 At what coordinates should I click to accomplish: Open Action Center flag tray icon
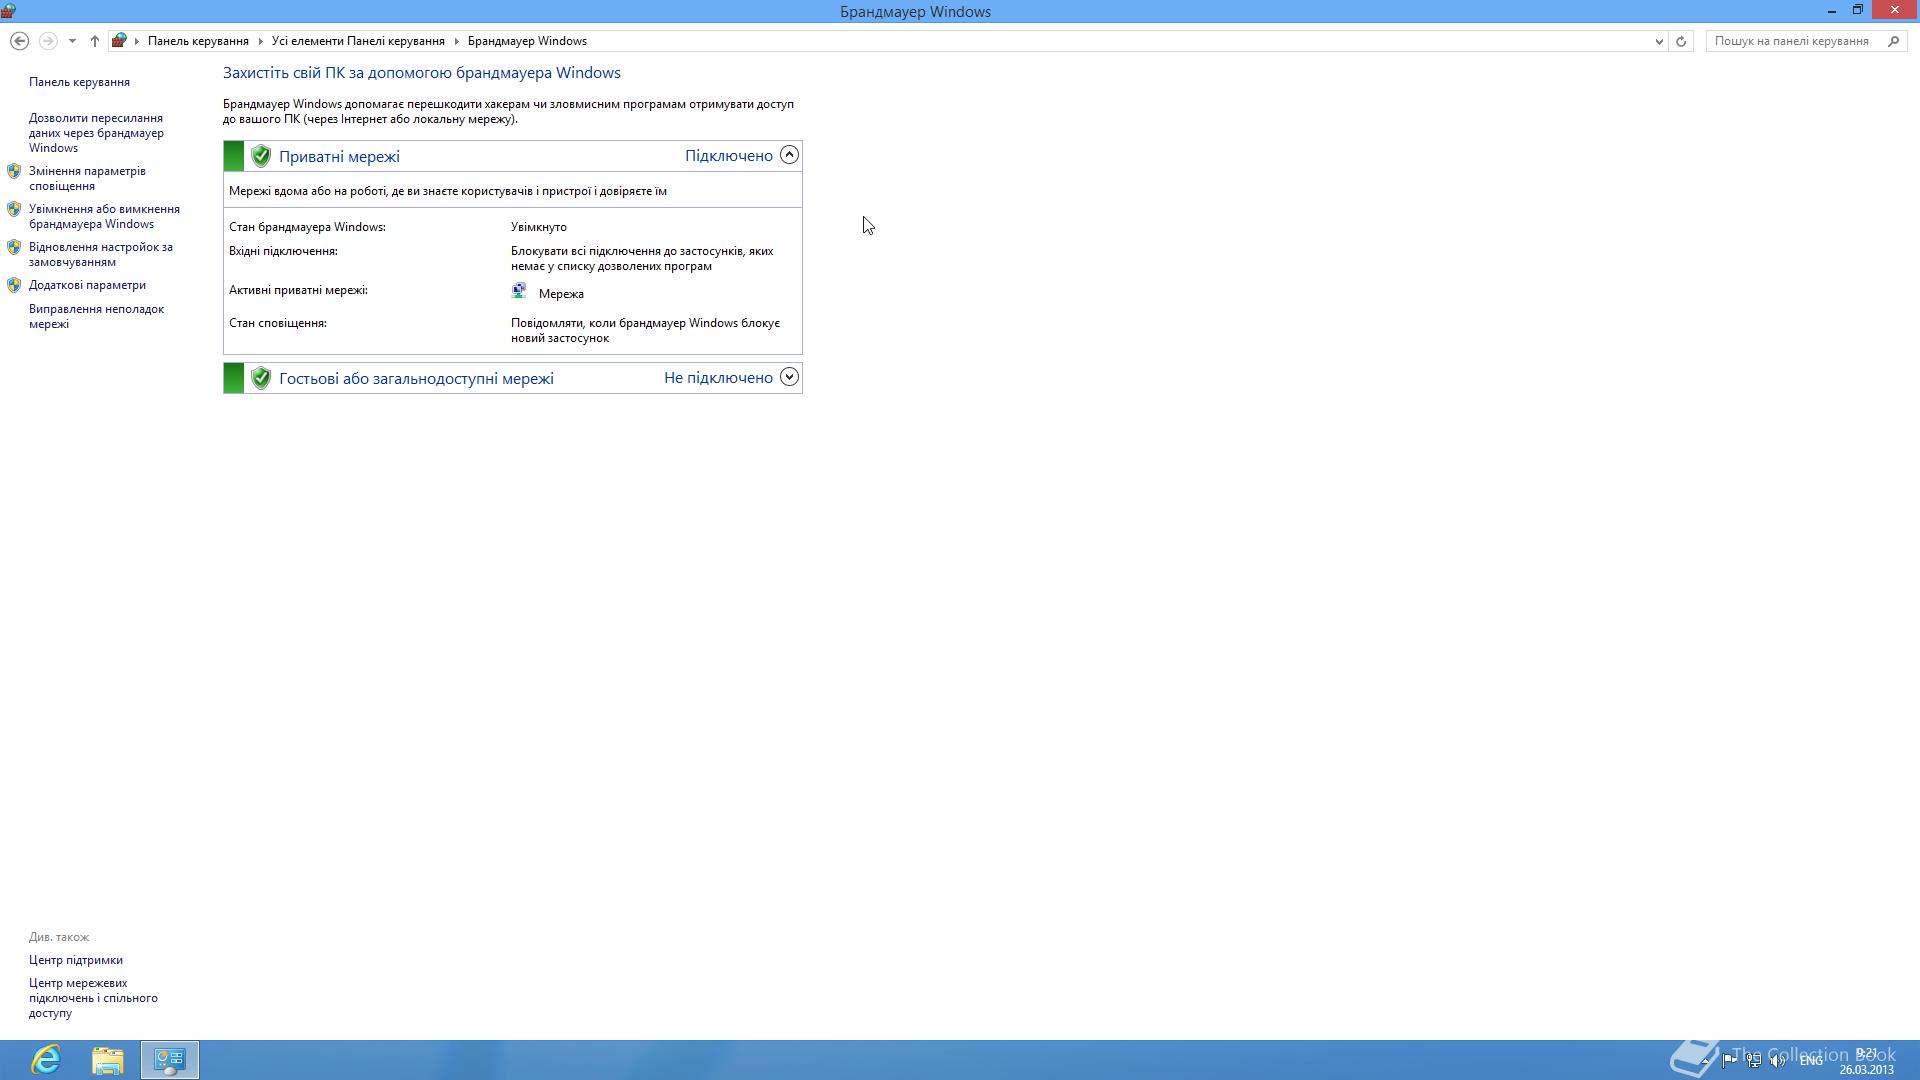pyautogui.click(x=1730, y=1061)
